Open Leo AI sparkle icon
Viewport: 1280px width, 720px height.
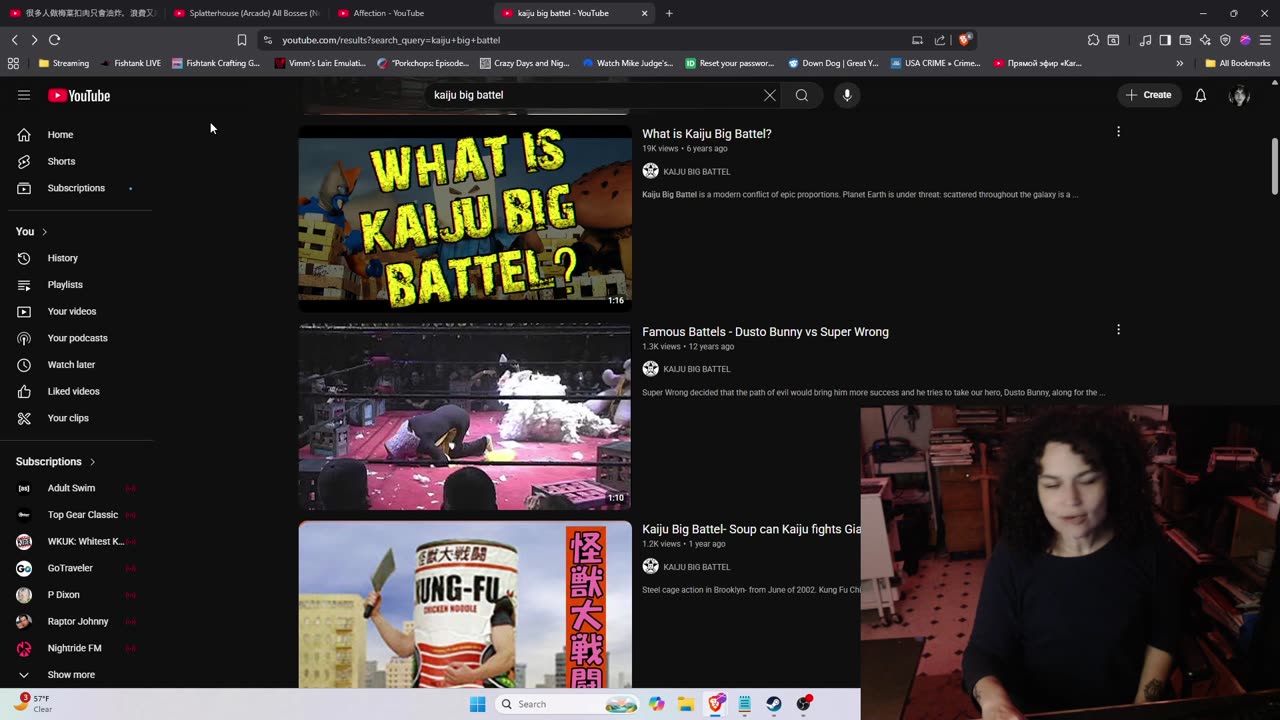(1205, 40)
